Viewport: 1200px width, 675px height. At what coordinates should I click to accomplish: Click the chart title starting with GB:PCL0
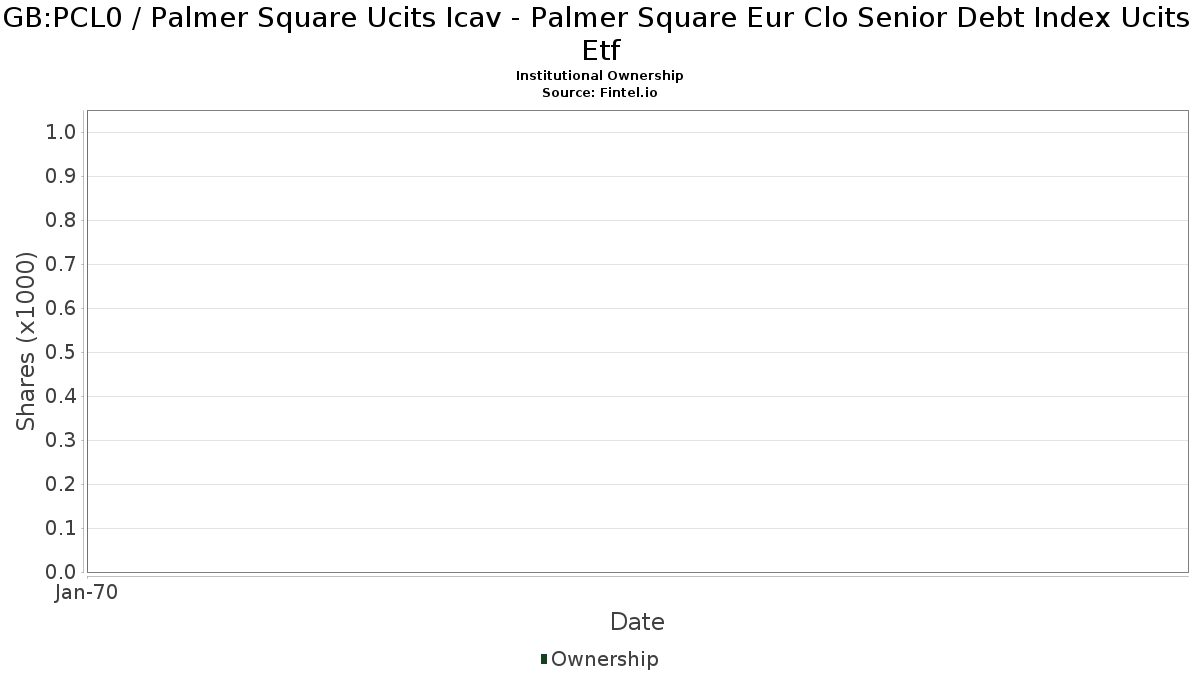tap(600, 35)
